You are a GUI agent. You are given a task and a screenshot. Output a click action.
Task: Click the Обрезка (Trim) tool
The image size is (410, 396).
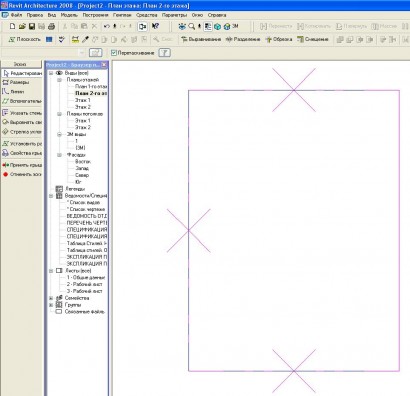coord(279,39)
